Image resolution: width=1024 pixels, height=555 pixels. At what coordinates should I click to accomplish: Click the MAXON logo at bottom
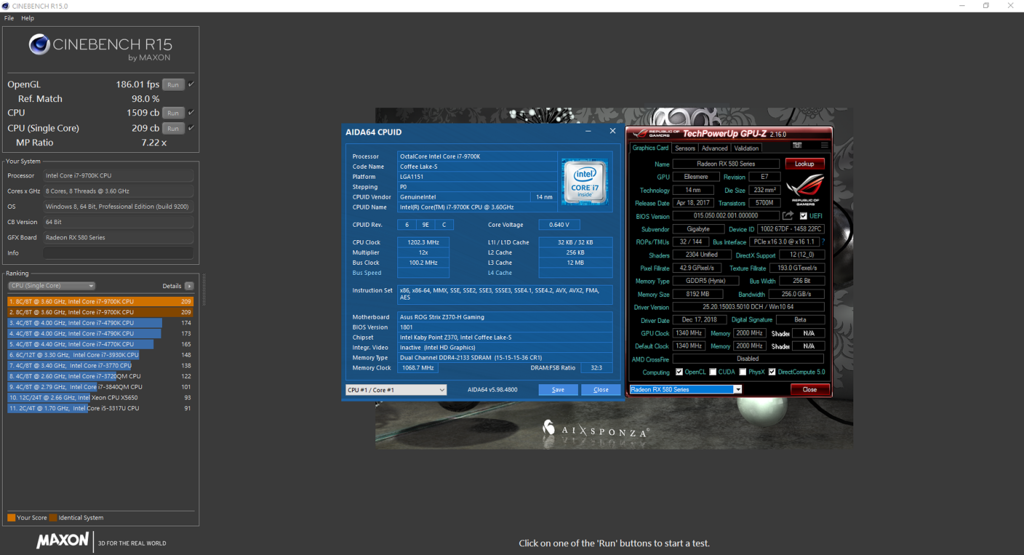62,541
